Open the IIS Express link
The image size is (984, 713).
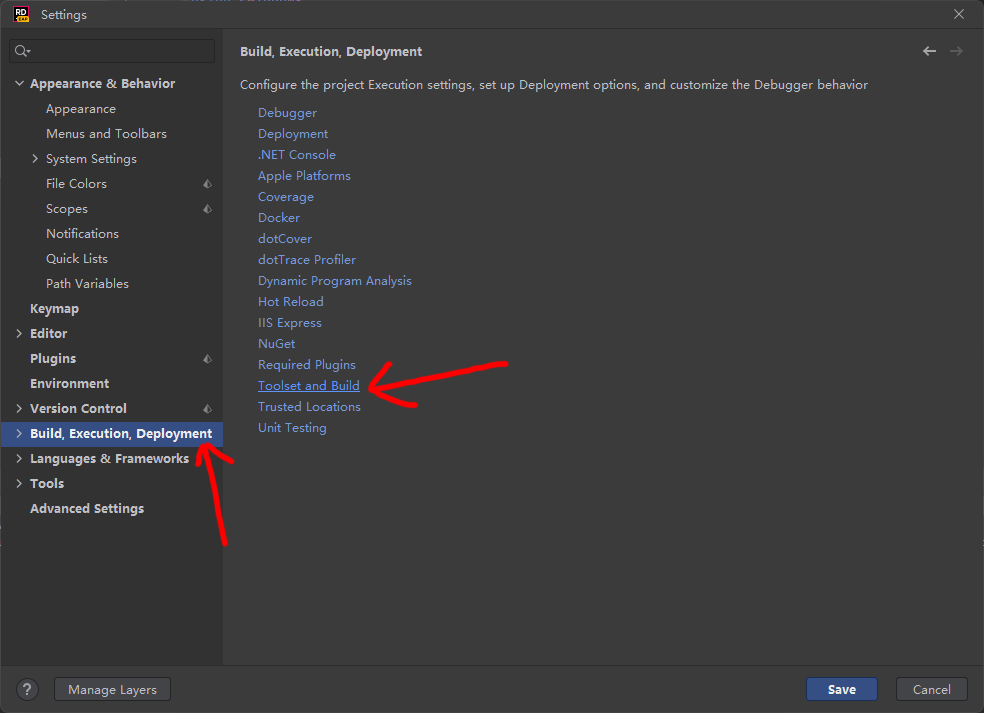pyautogui.click(x=289, y=323)
